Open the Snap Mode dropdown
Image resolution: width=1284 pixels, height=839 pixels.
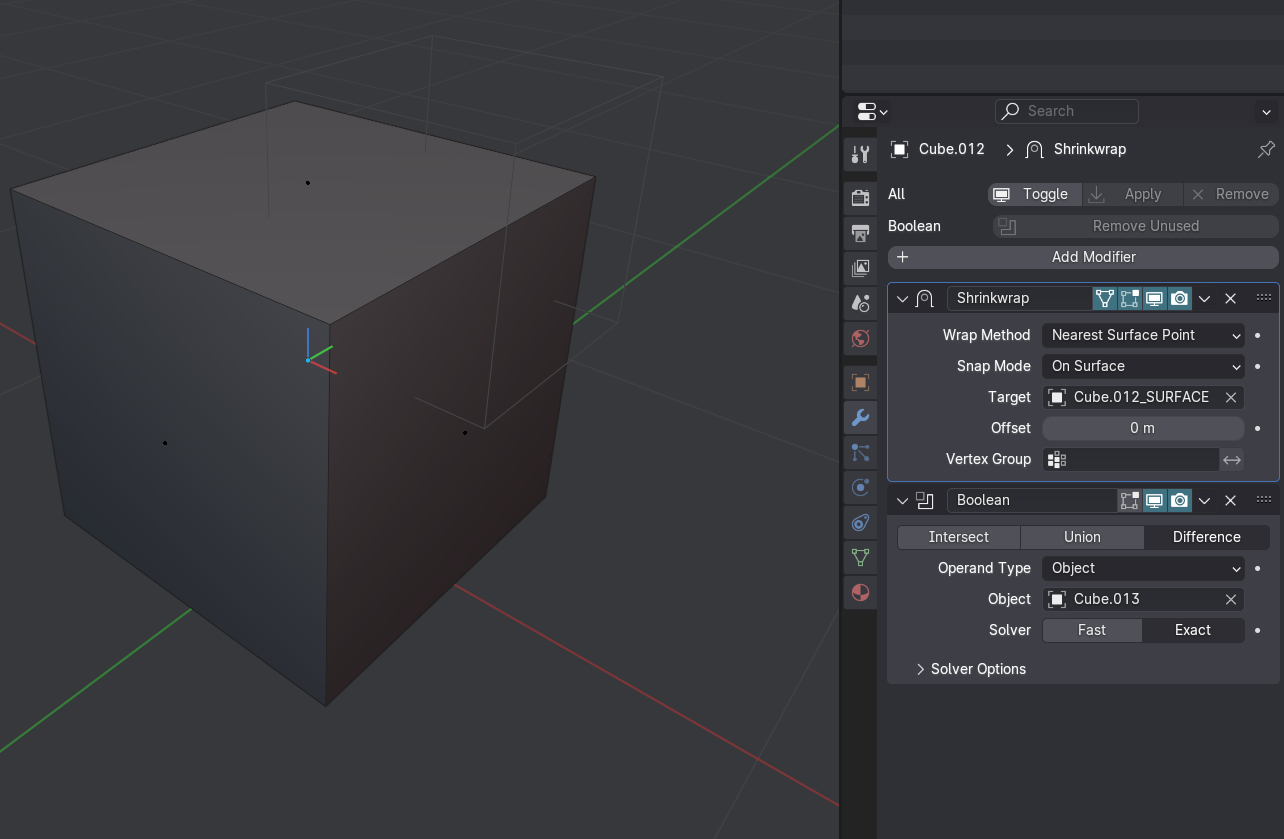pos(1143,366)
